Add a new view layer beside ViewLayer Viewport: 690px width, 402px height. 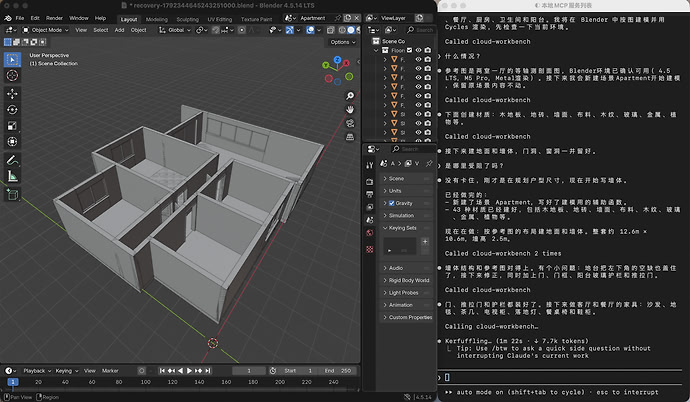(419, 18)
